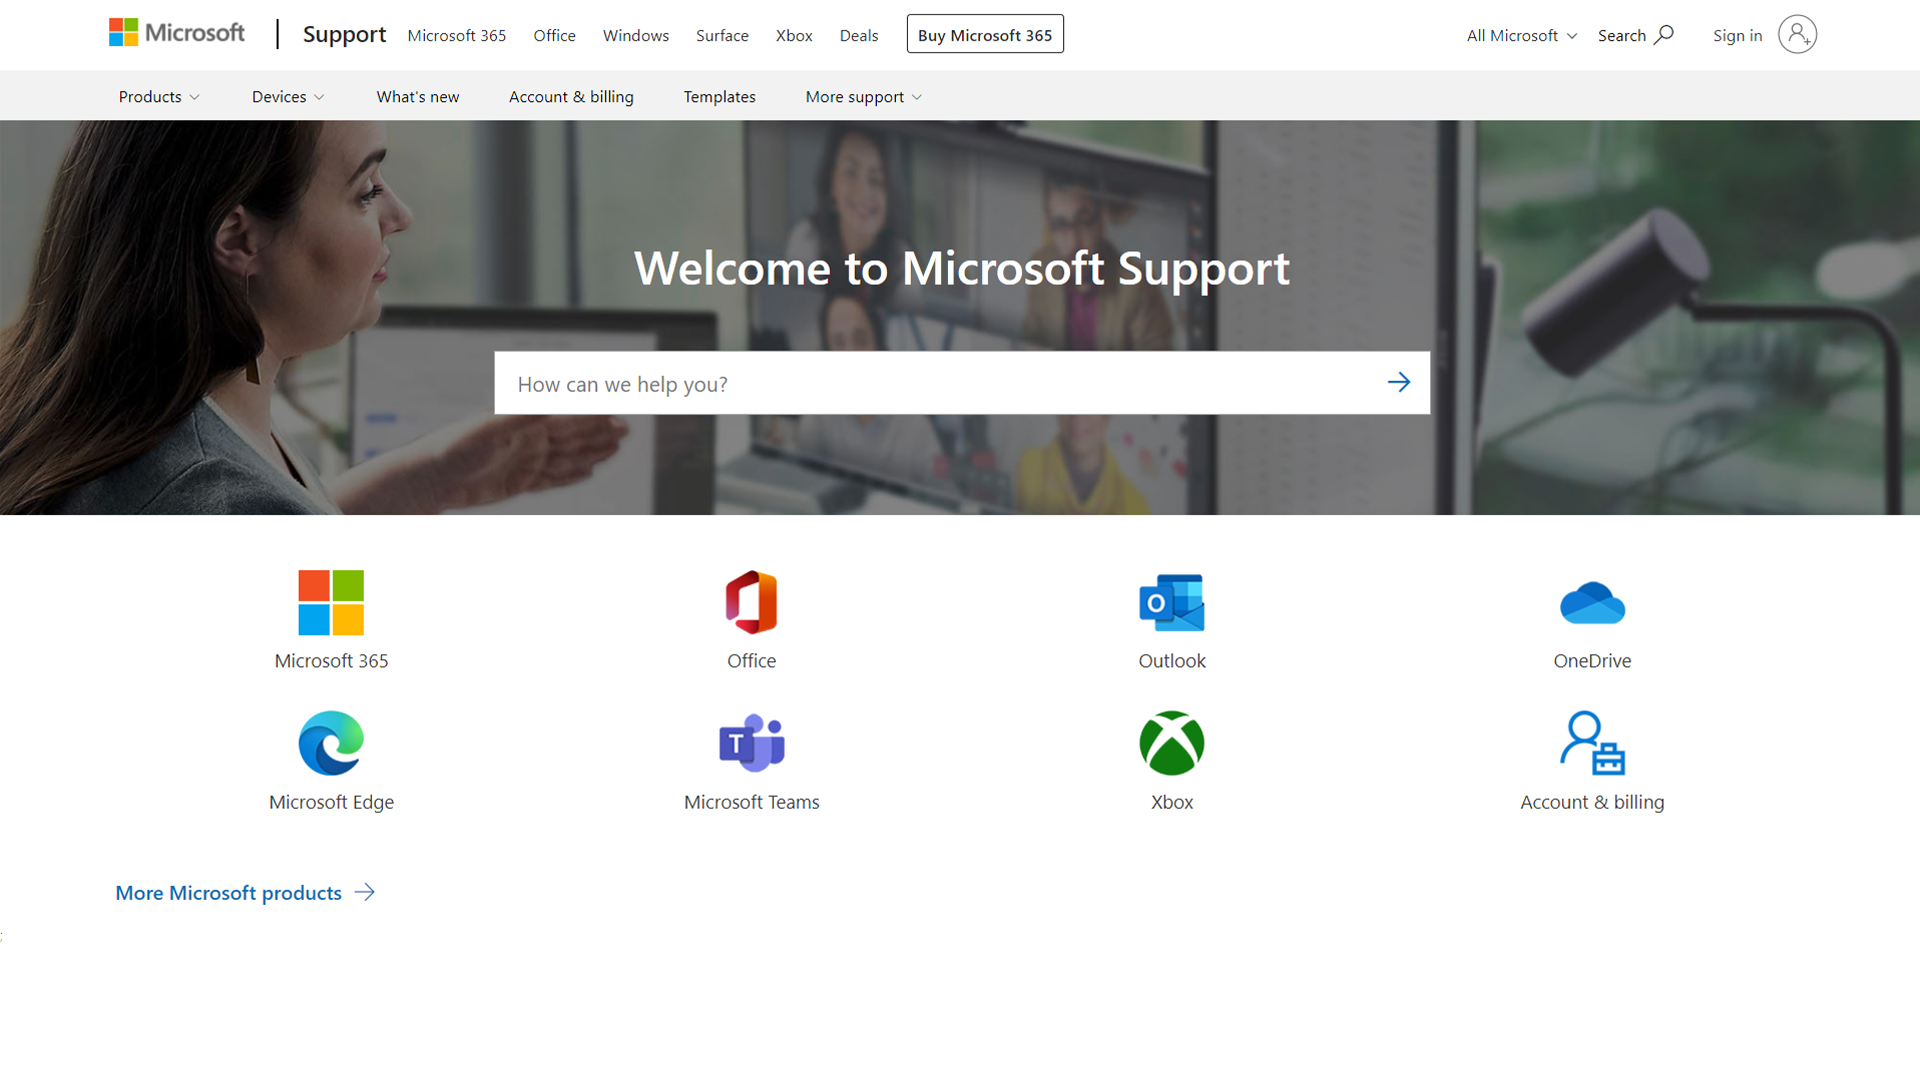Choose the Microsoft Edge browser icon
Screen dimensions: 1920x1080
331,744
